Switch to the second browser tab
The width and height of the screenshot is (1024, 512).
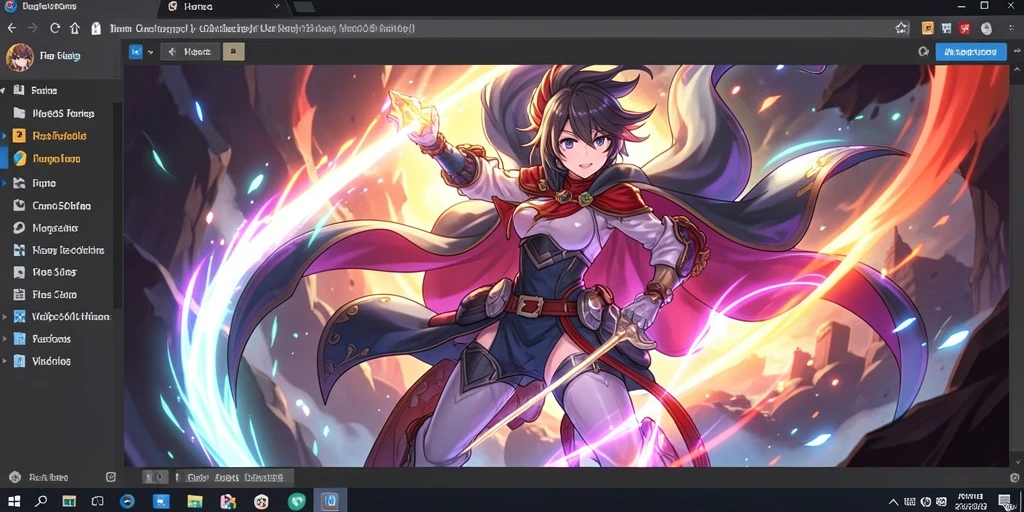(x=223, y=7)
